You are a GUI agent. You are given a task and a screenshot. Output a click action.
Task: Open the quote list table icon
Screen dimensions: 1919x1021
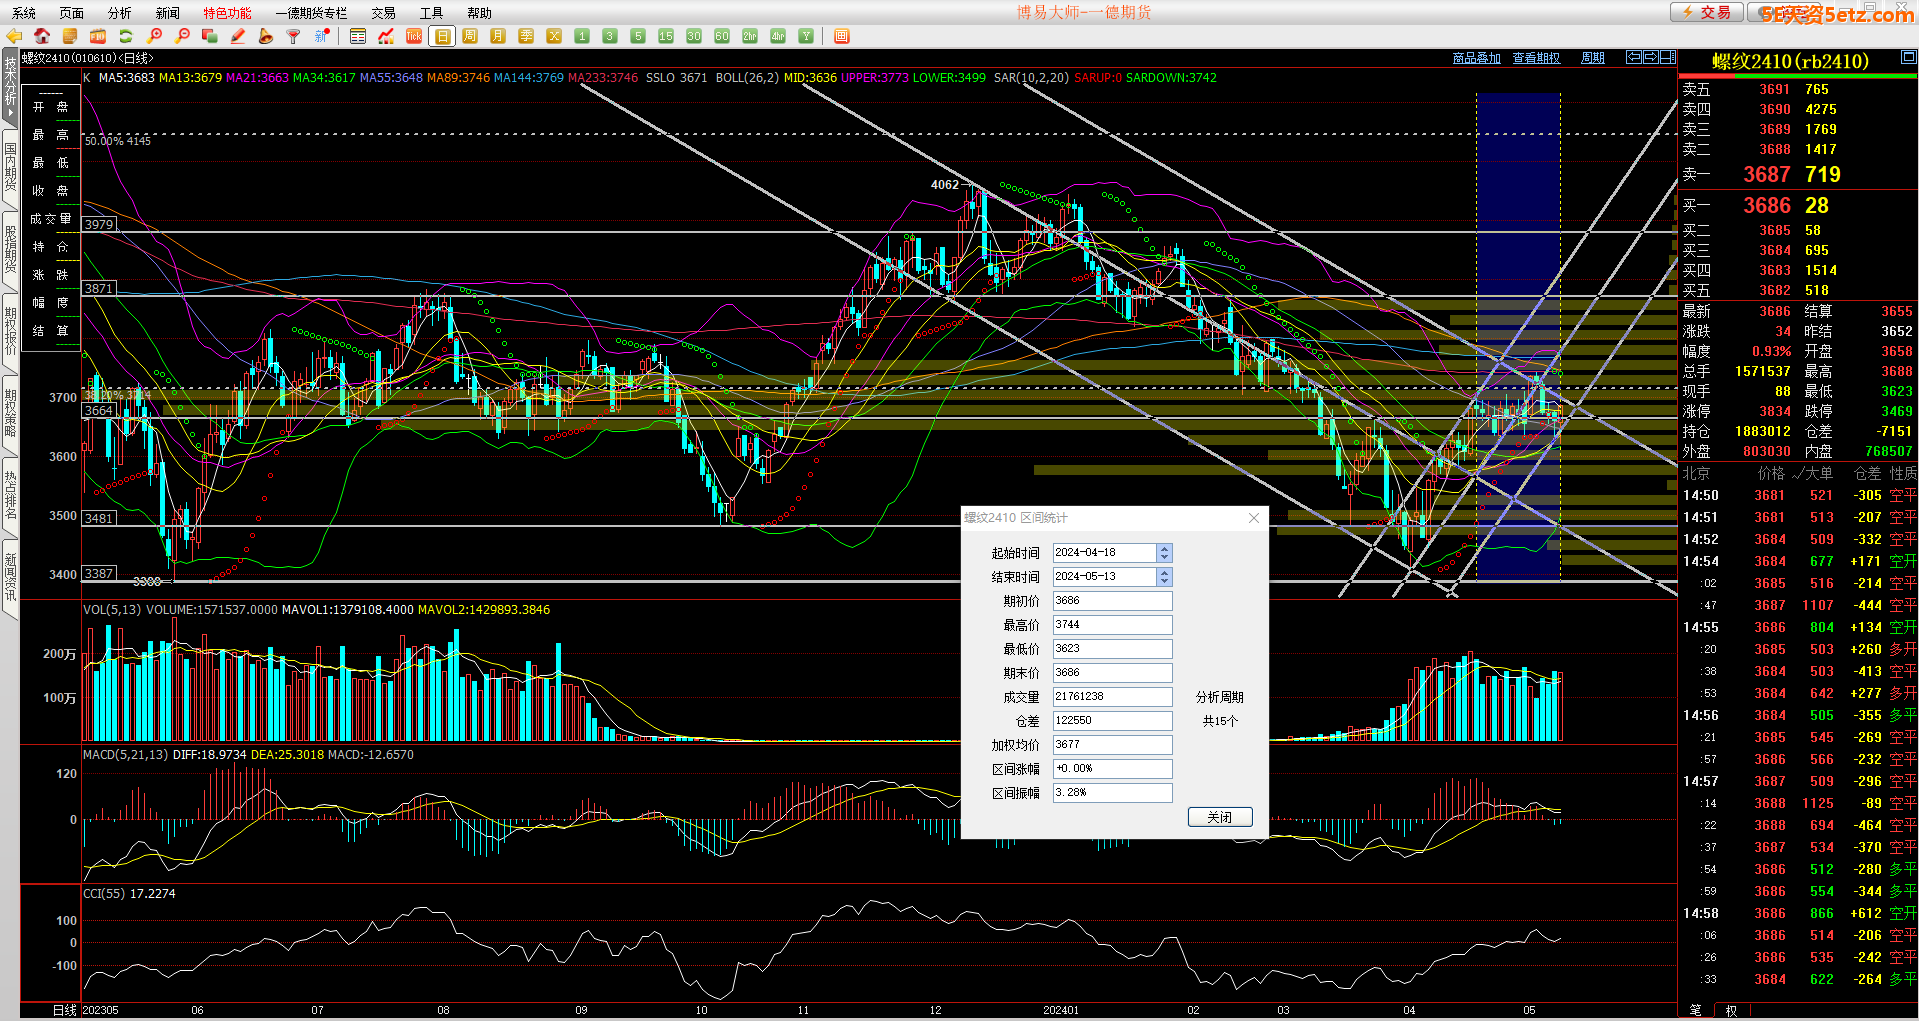pos(358,36)
